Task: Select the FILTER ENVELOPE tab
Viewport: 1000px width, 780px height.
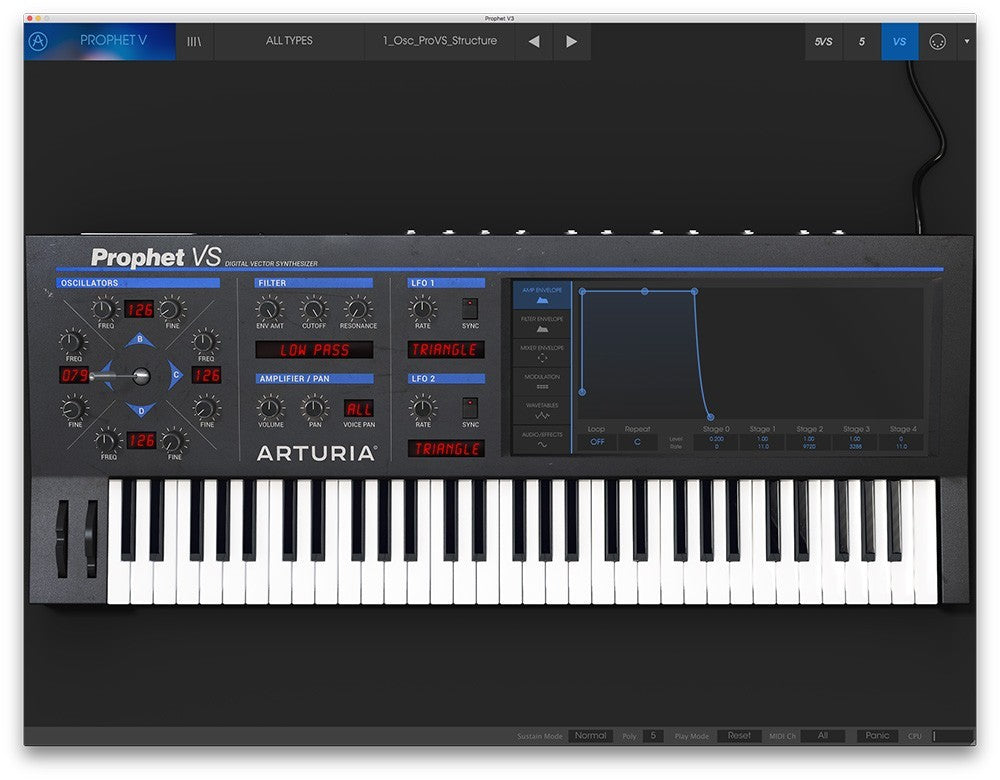Action: pyautogui.click(x=542, y=324)
